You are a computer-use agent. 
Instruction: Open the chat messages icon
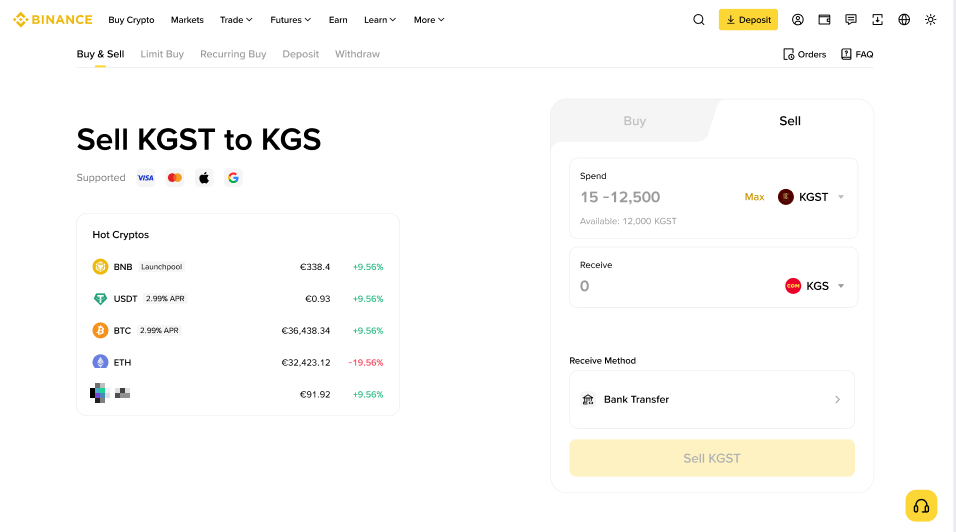851,20
